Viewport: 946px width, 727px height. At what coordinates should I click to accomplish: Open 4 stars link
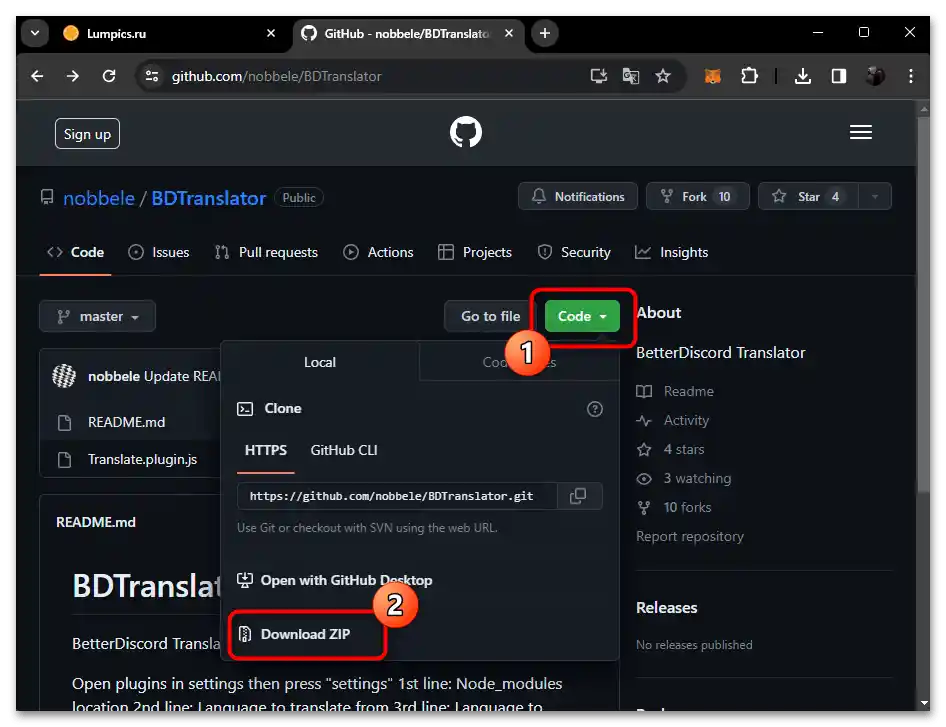(x=670, y=449)
